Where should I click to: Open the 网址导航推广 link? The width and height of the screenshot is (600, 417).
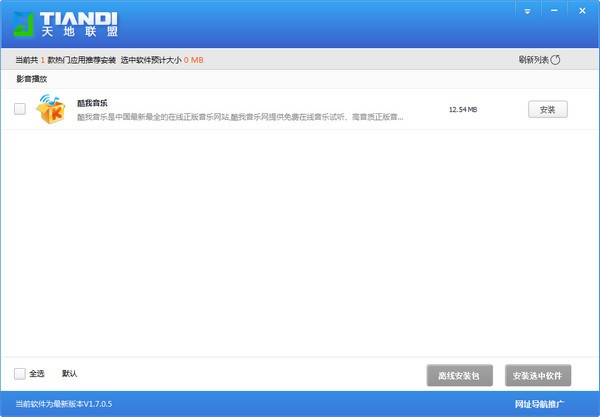click(x=539, y=404)
